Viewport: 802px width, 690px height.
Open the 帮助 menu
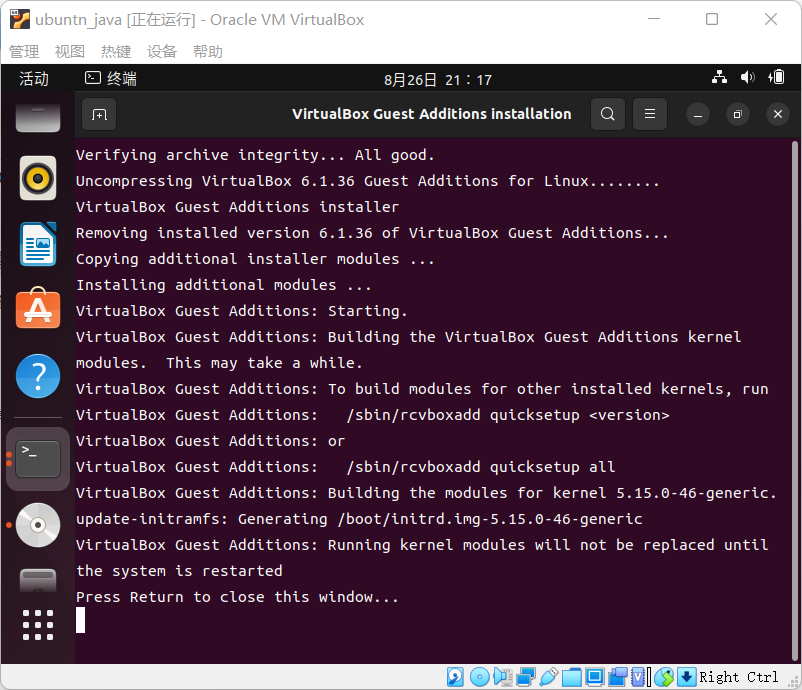point(208,52)
